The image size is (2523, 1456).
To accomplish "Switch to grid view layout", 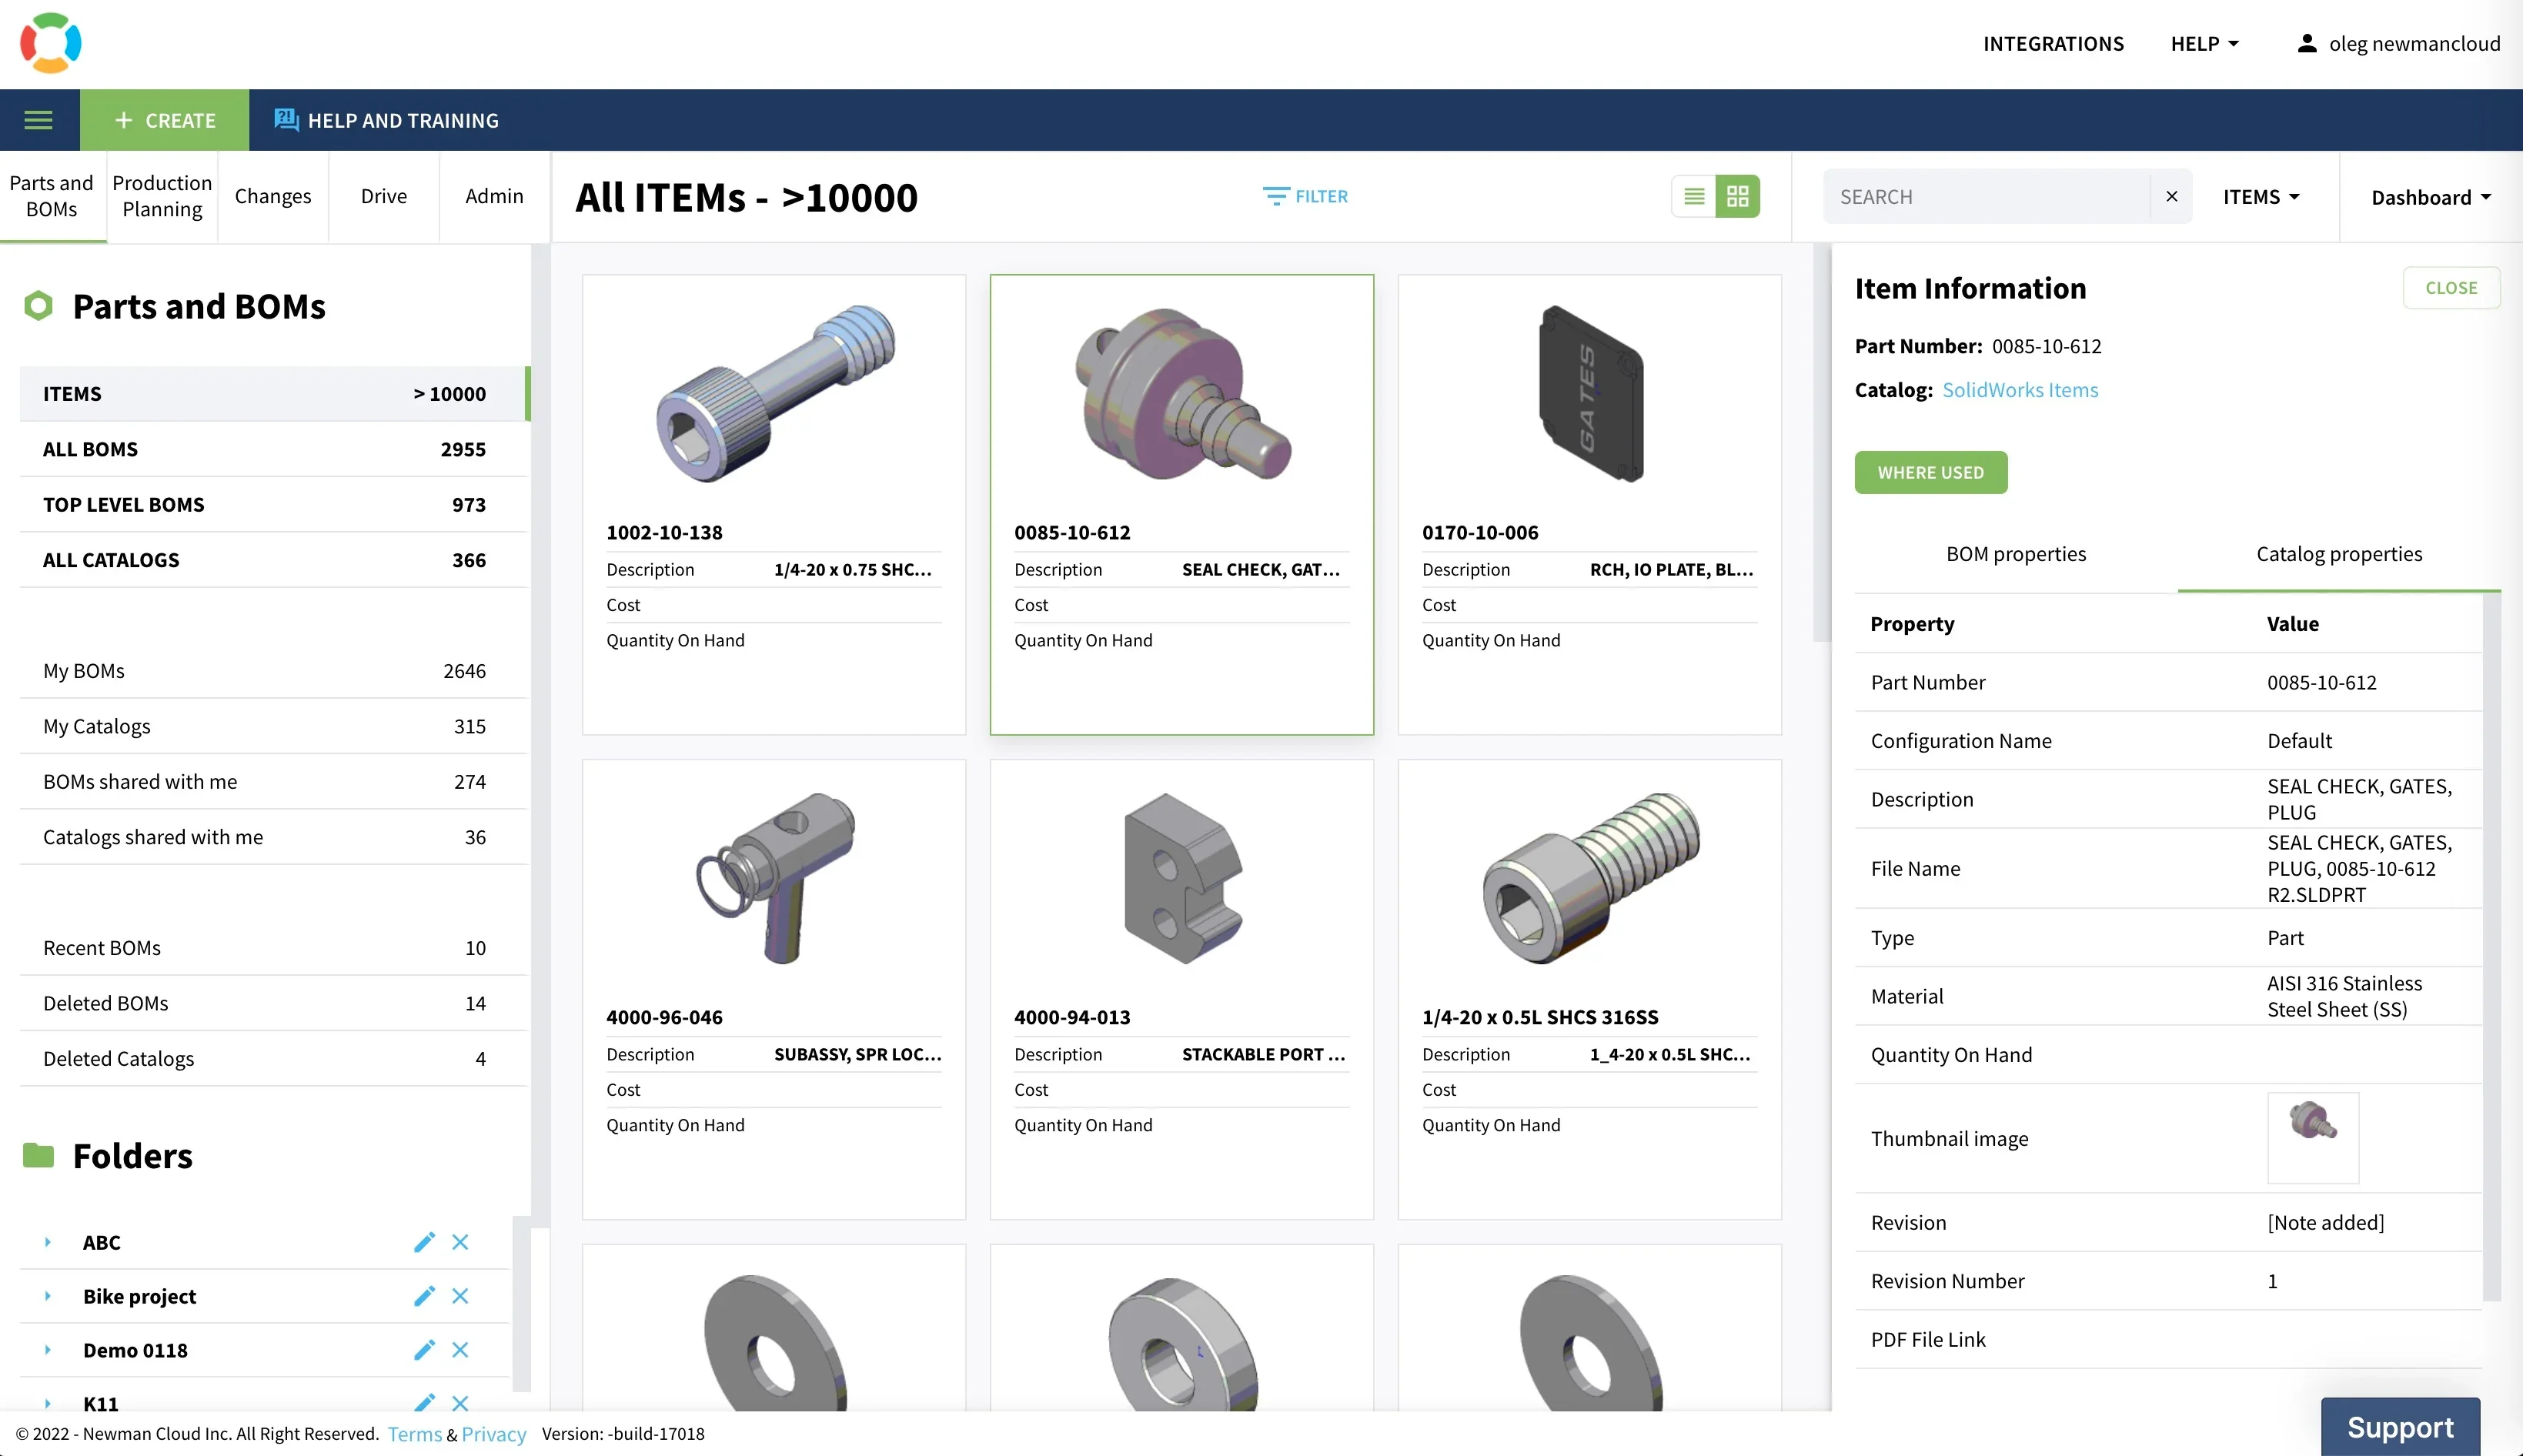I will coord(1738,196).
